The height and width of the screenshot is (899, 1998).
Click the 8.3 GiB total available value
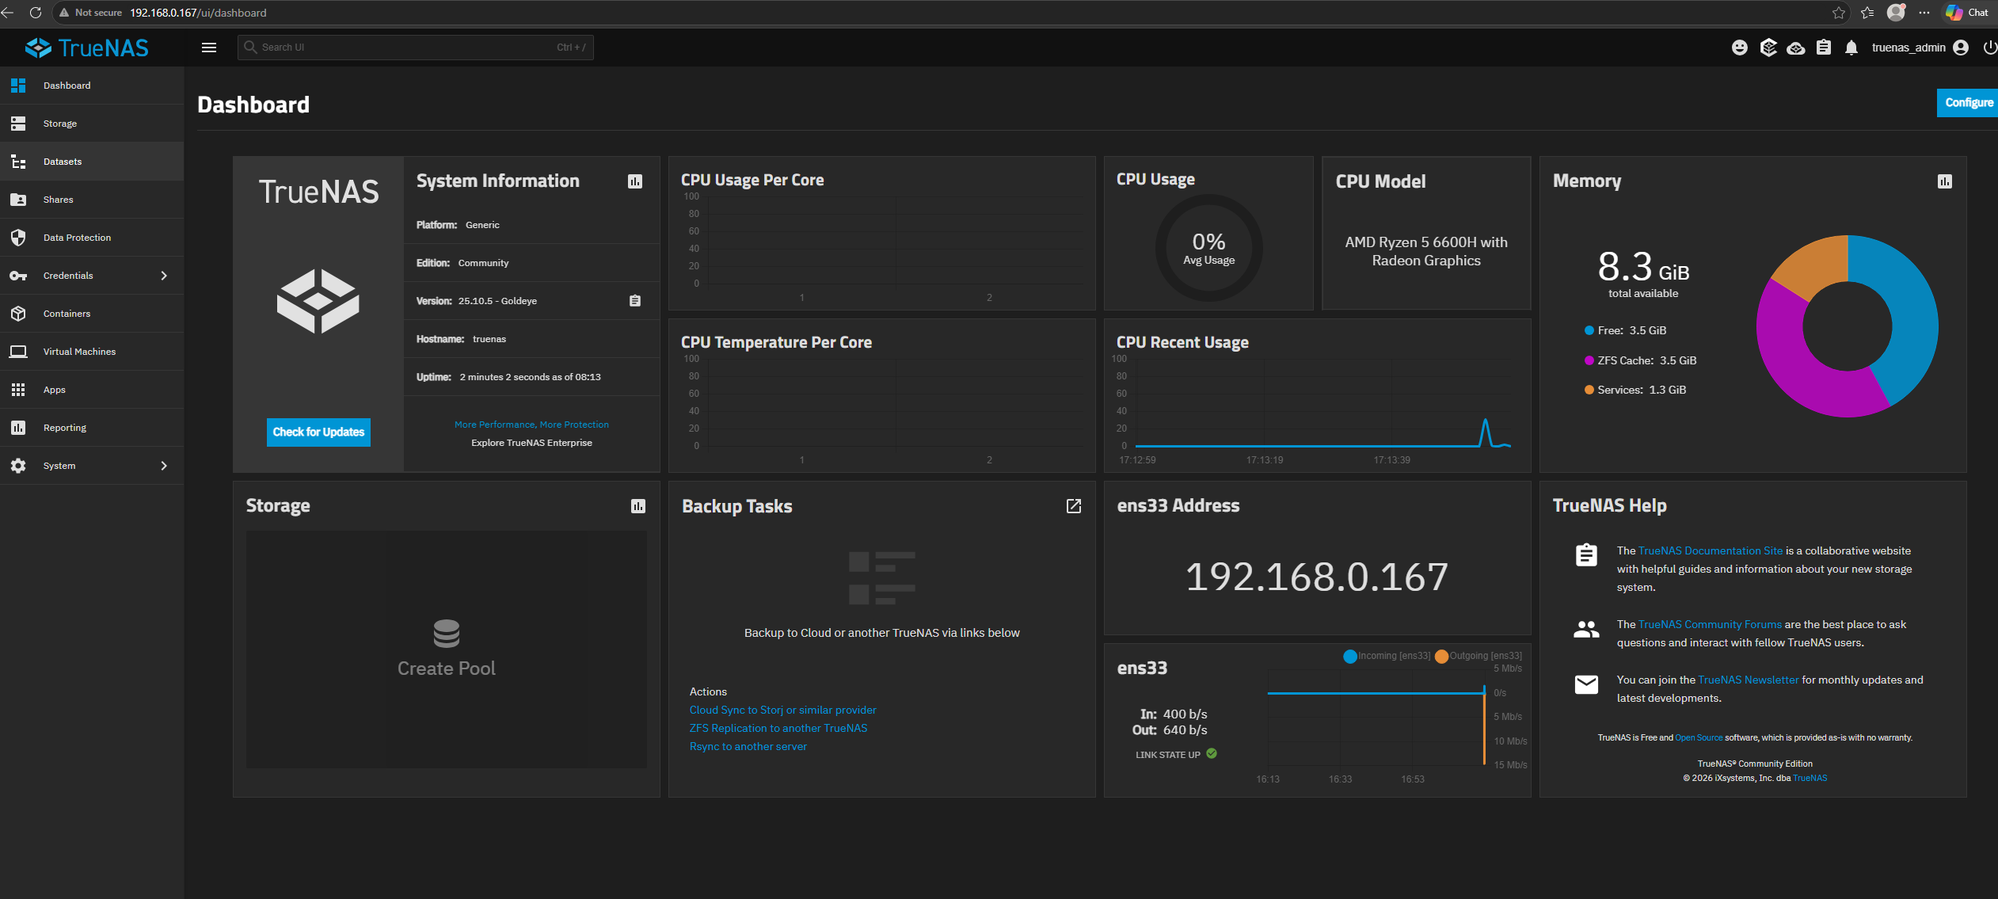pyautogui.click(x=1643, y=268)
